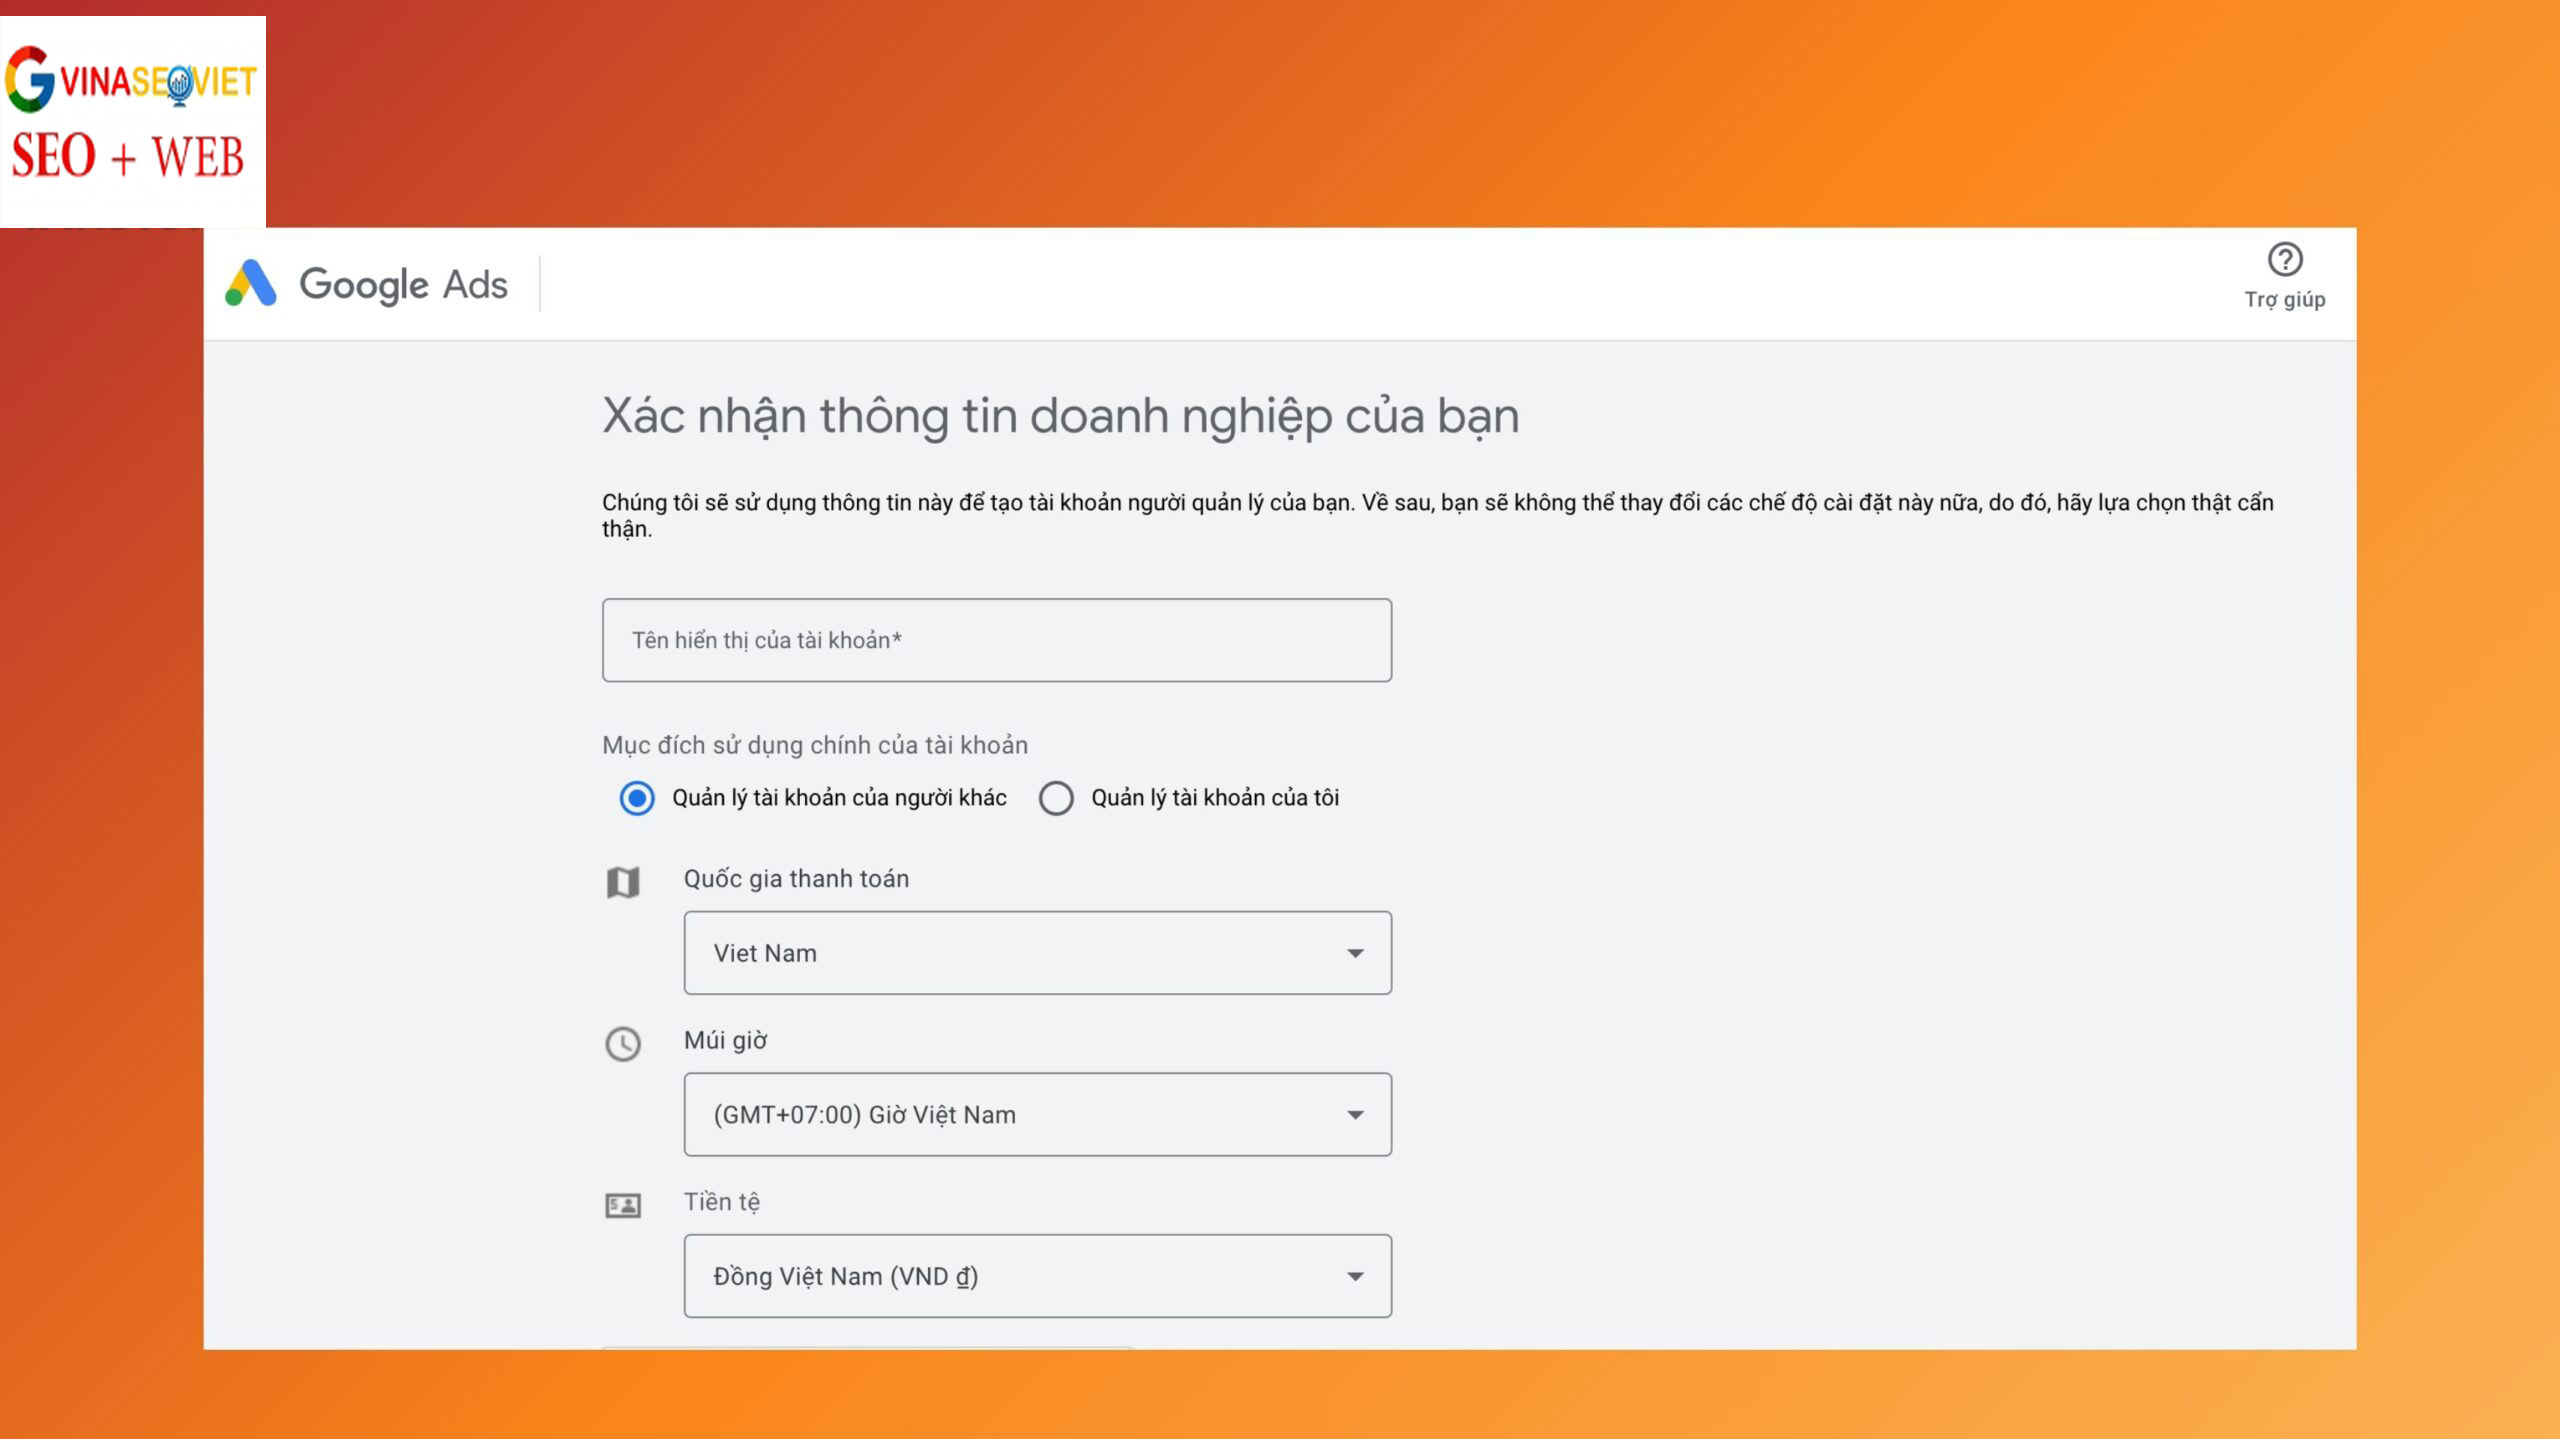
Task: Focus the Tên hiển thị của tài khoản field
Action: click(x=996, y=640)
